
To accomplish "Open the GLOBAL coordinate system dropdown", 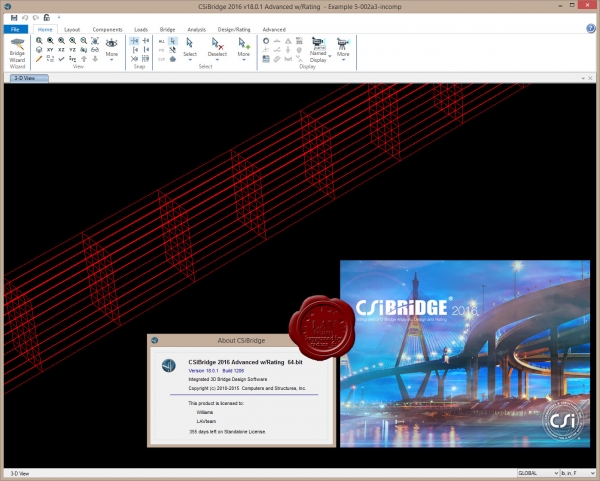I will pyautogui.click(x=538, y=473).
